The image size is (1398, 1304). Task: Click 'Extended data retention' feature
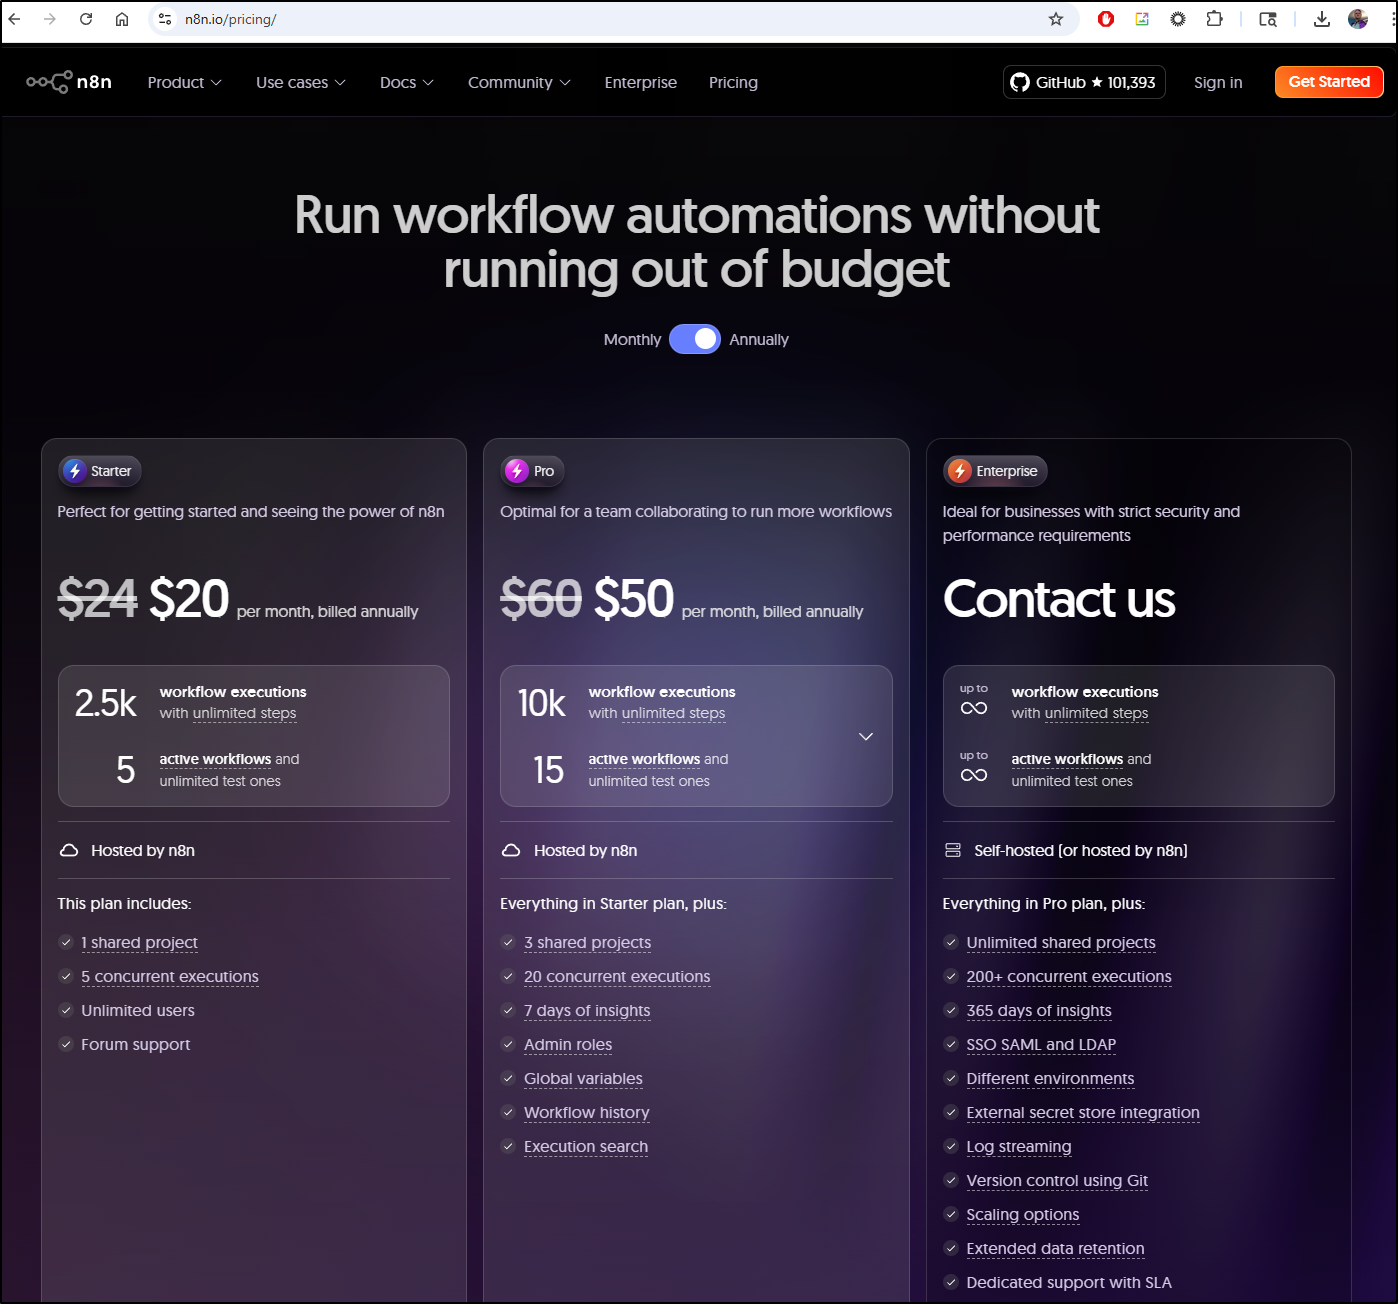click(x=1055, y=1249)
